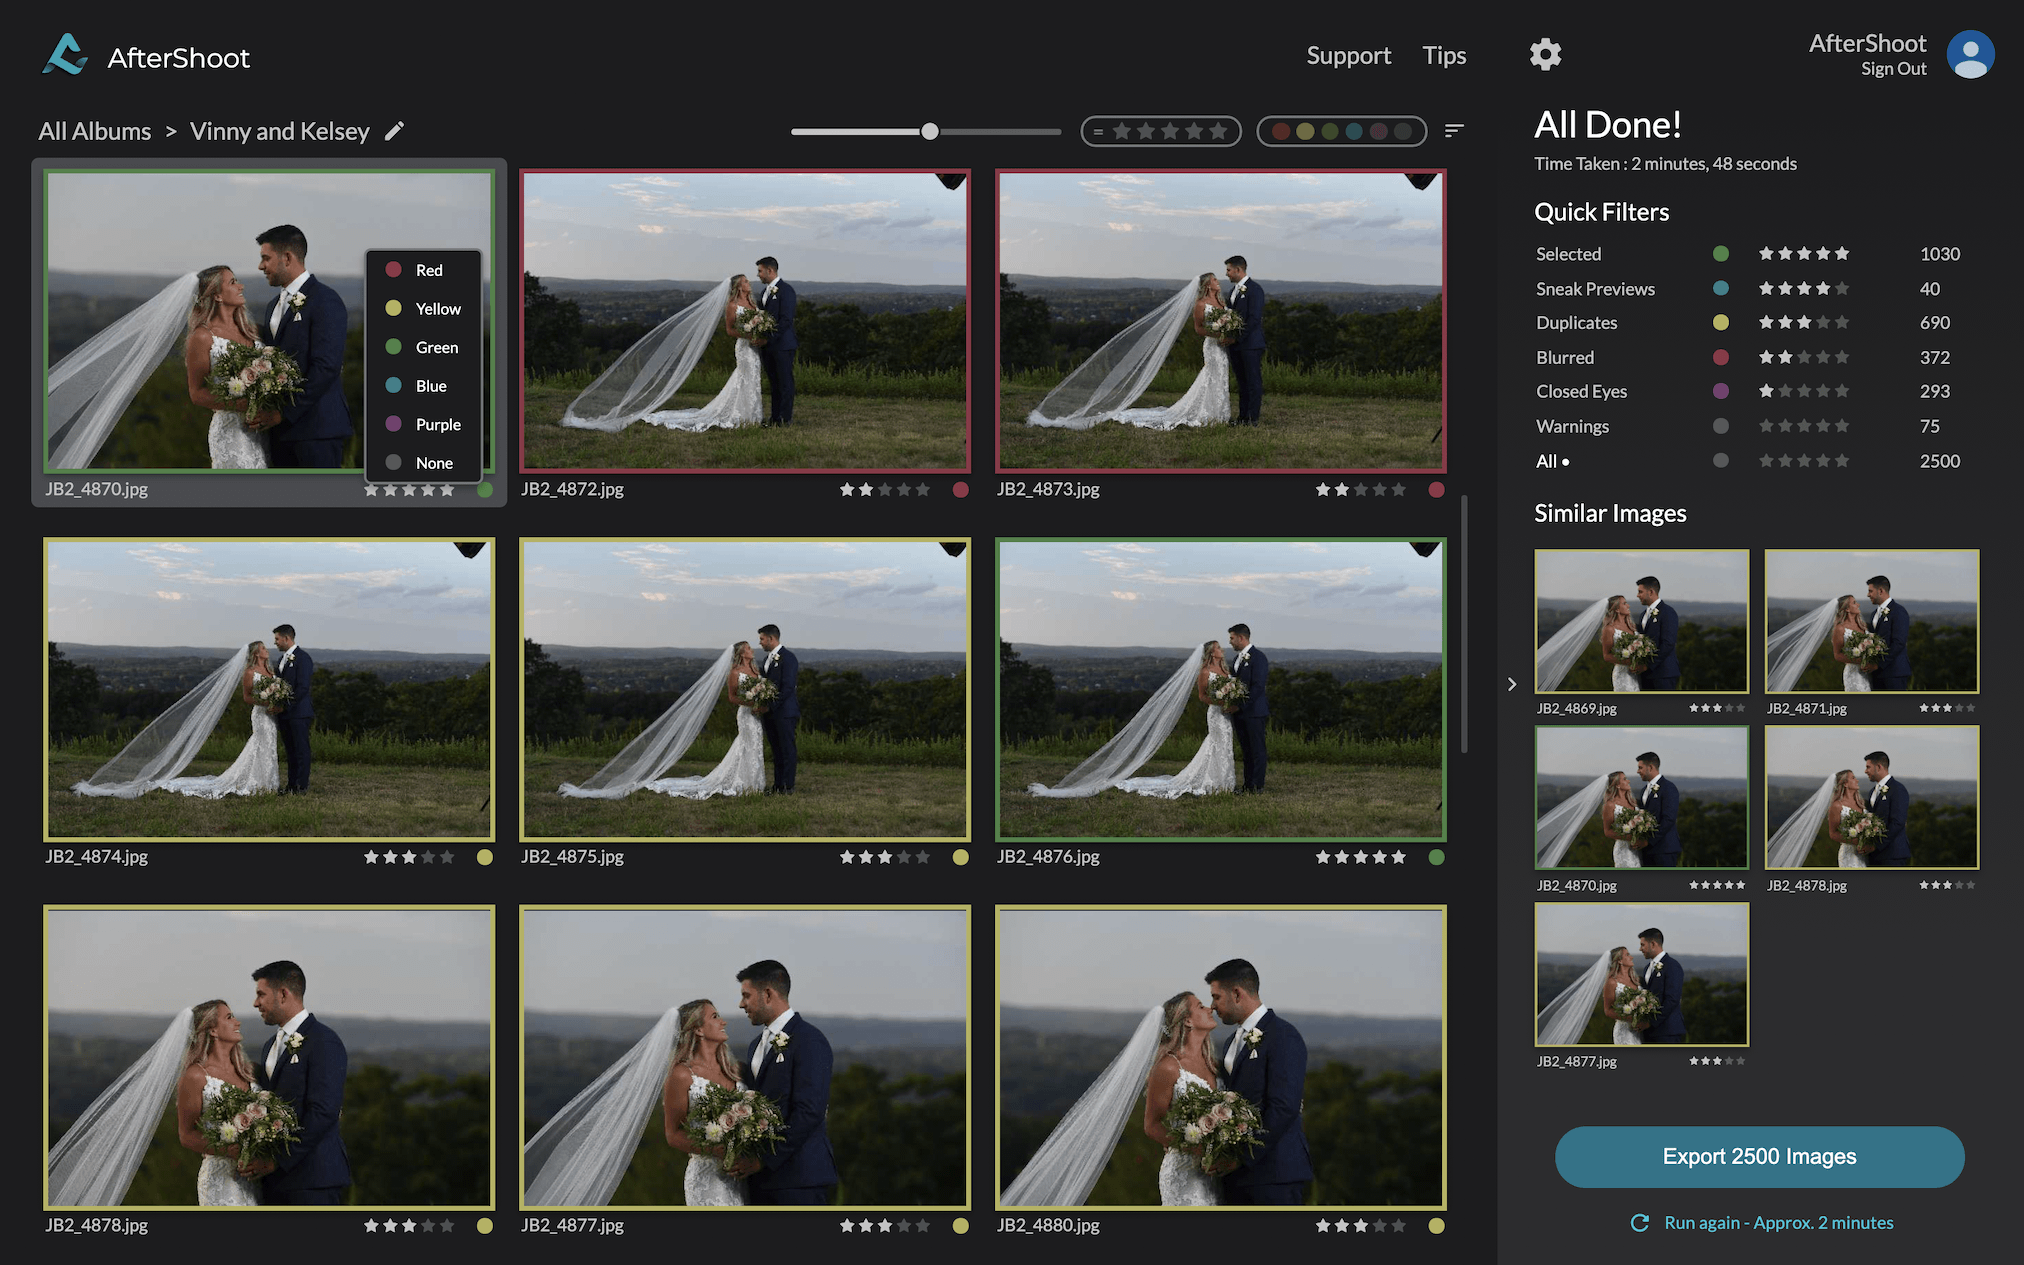Click the refresh icon beside Run again

click(x=1640, y=1222)
